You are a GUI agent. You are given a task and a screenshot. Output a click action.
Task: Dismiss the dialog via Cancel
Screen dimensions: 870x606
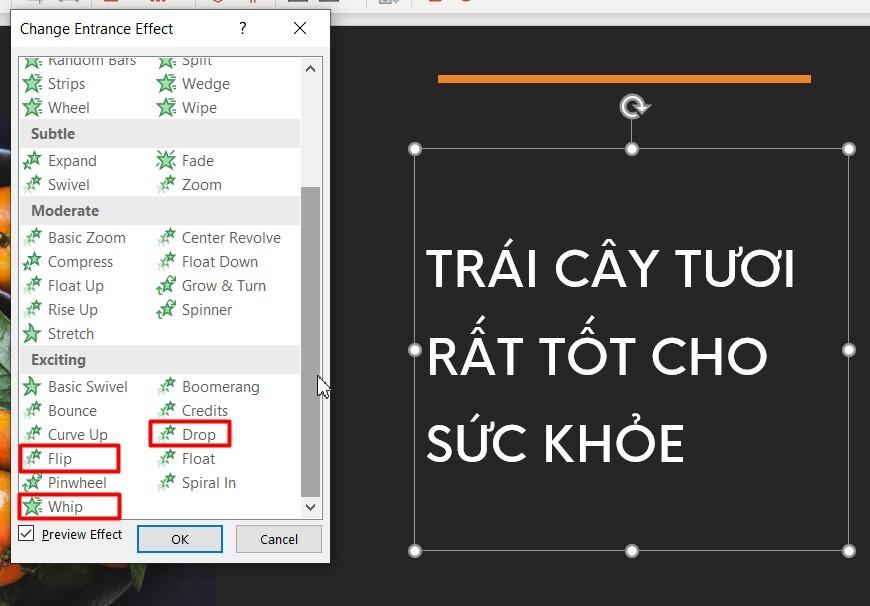coord(277,539)
